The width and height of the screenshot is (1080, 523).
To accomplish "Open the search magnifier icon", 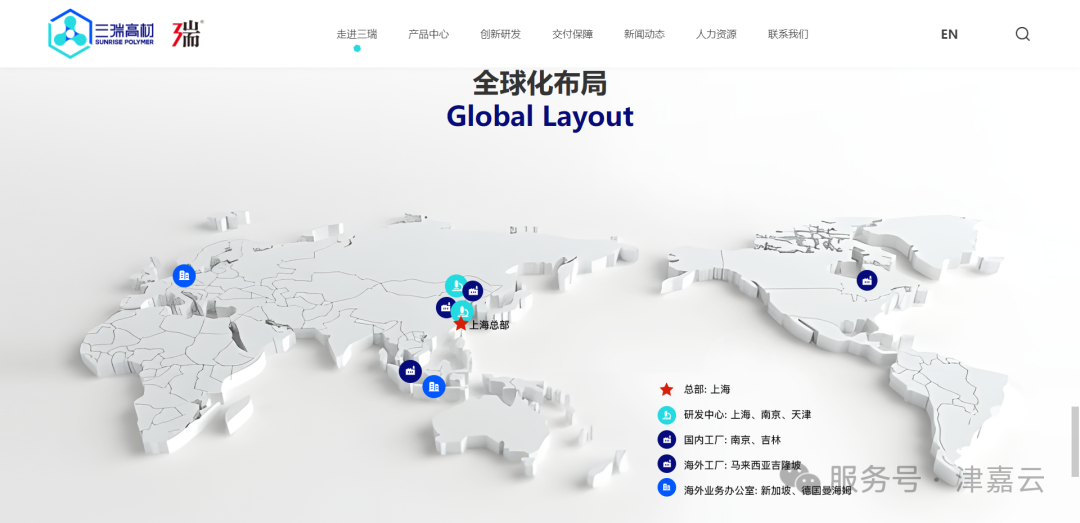I will point(1023,34).
